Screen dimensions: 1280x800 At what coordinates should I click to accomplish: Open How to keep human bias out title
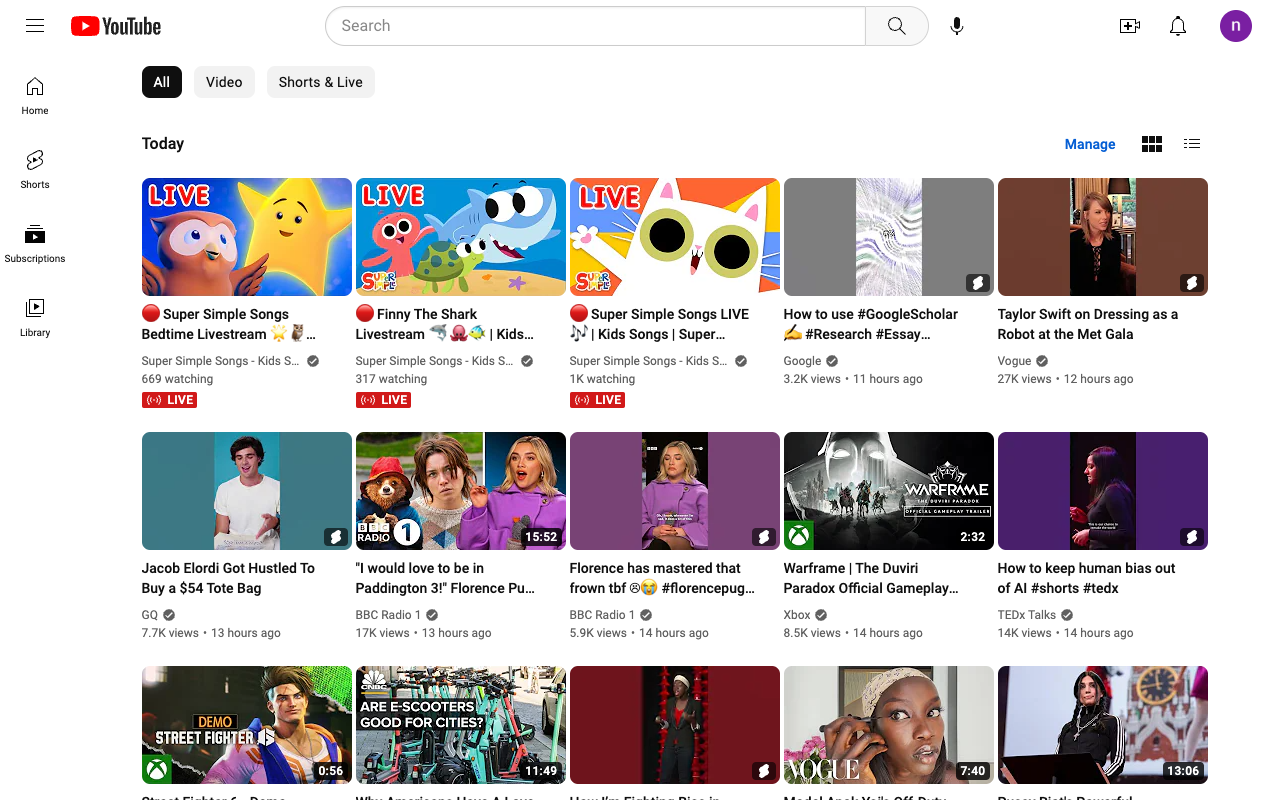1087,578
